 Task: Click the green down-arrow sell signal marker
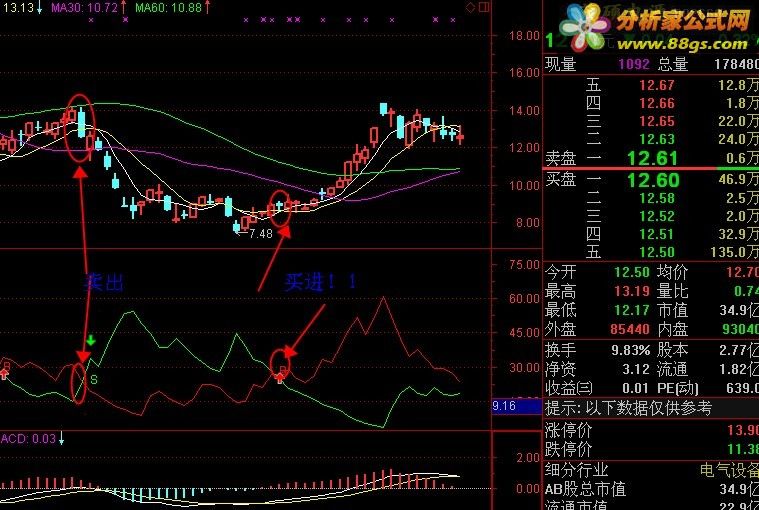coord(91,340)
